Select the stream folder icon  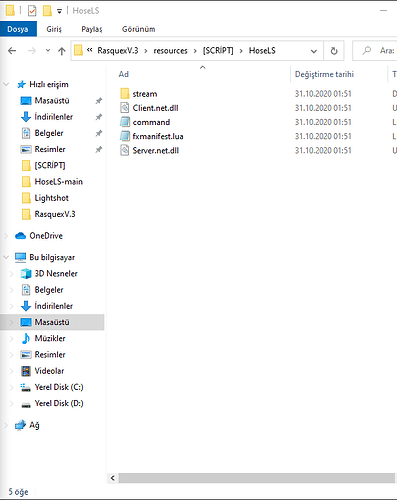point(125,93)
